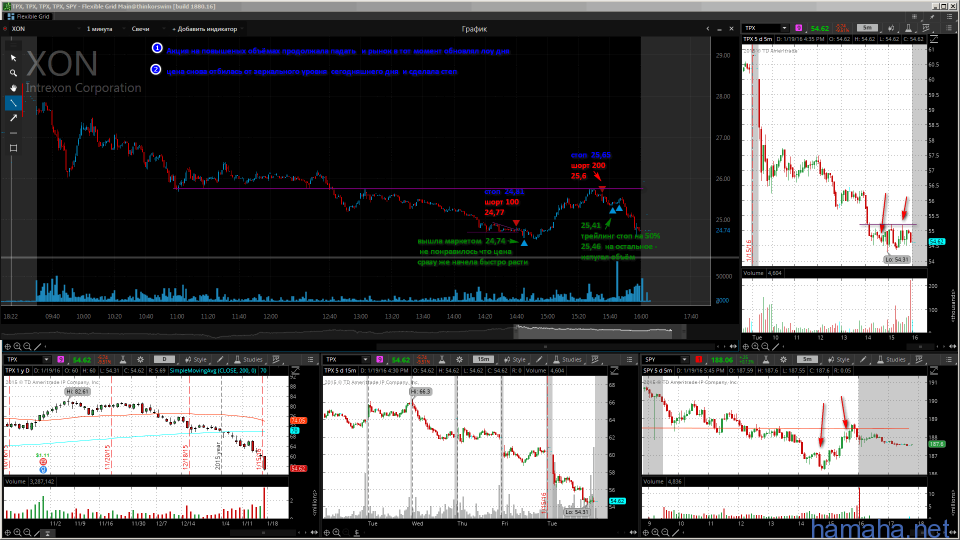Click pink link-color box in TPX 15m chart
Viewport: 960px width, 540px height.
point(380,359)
